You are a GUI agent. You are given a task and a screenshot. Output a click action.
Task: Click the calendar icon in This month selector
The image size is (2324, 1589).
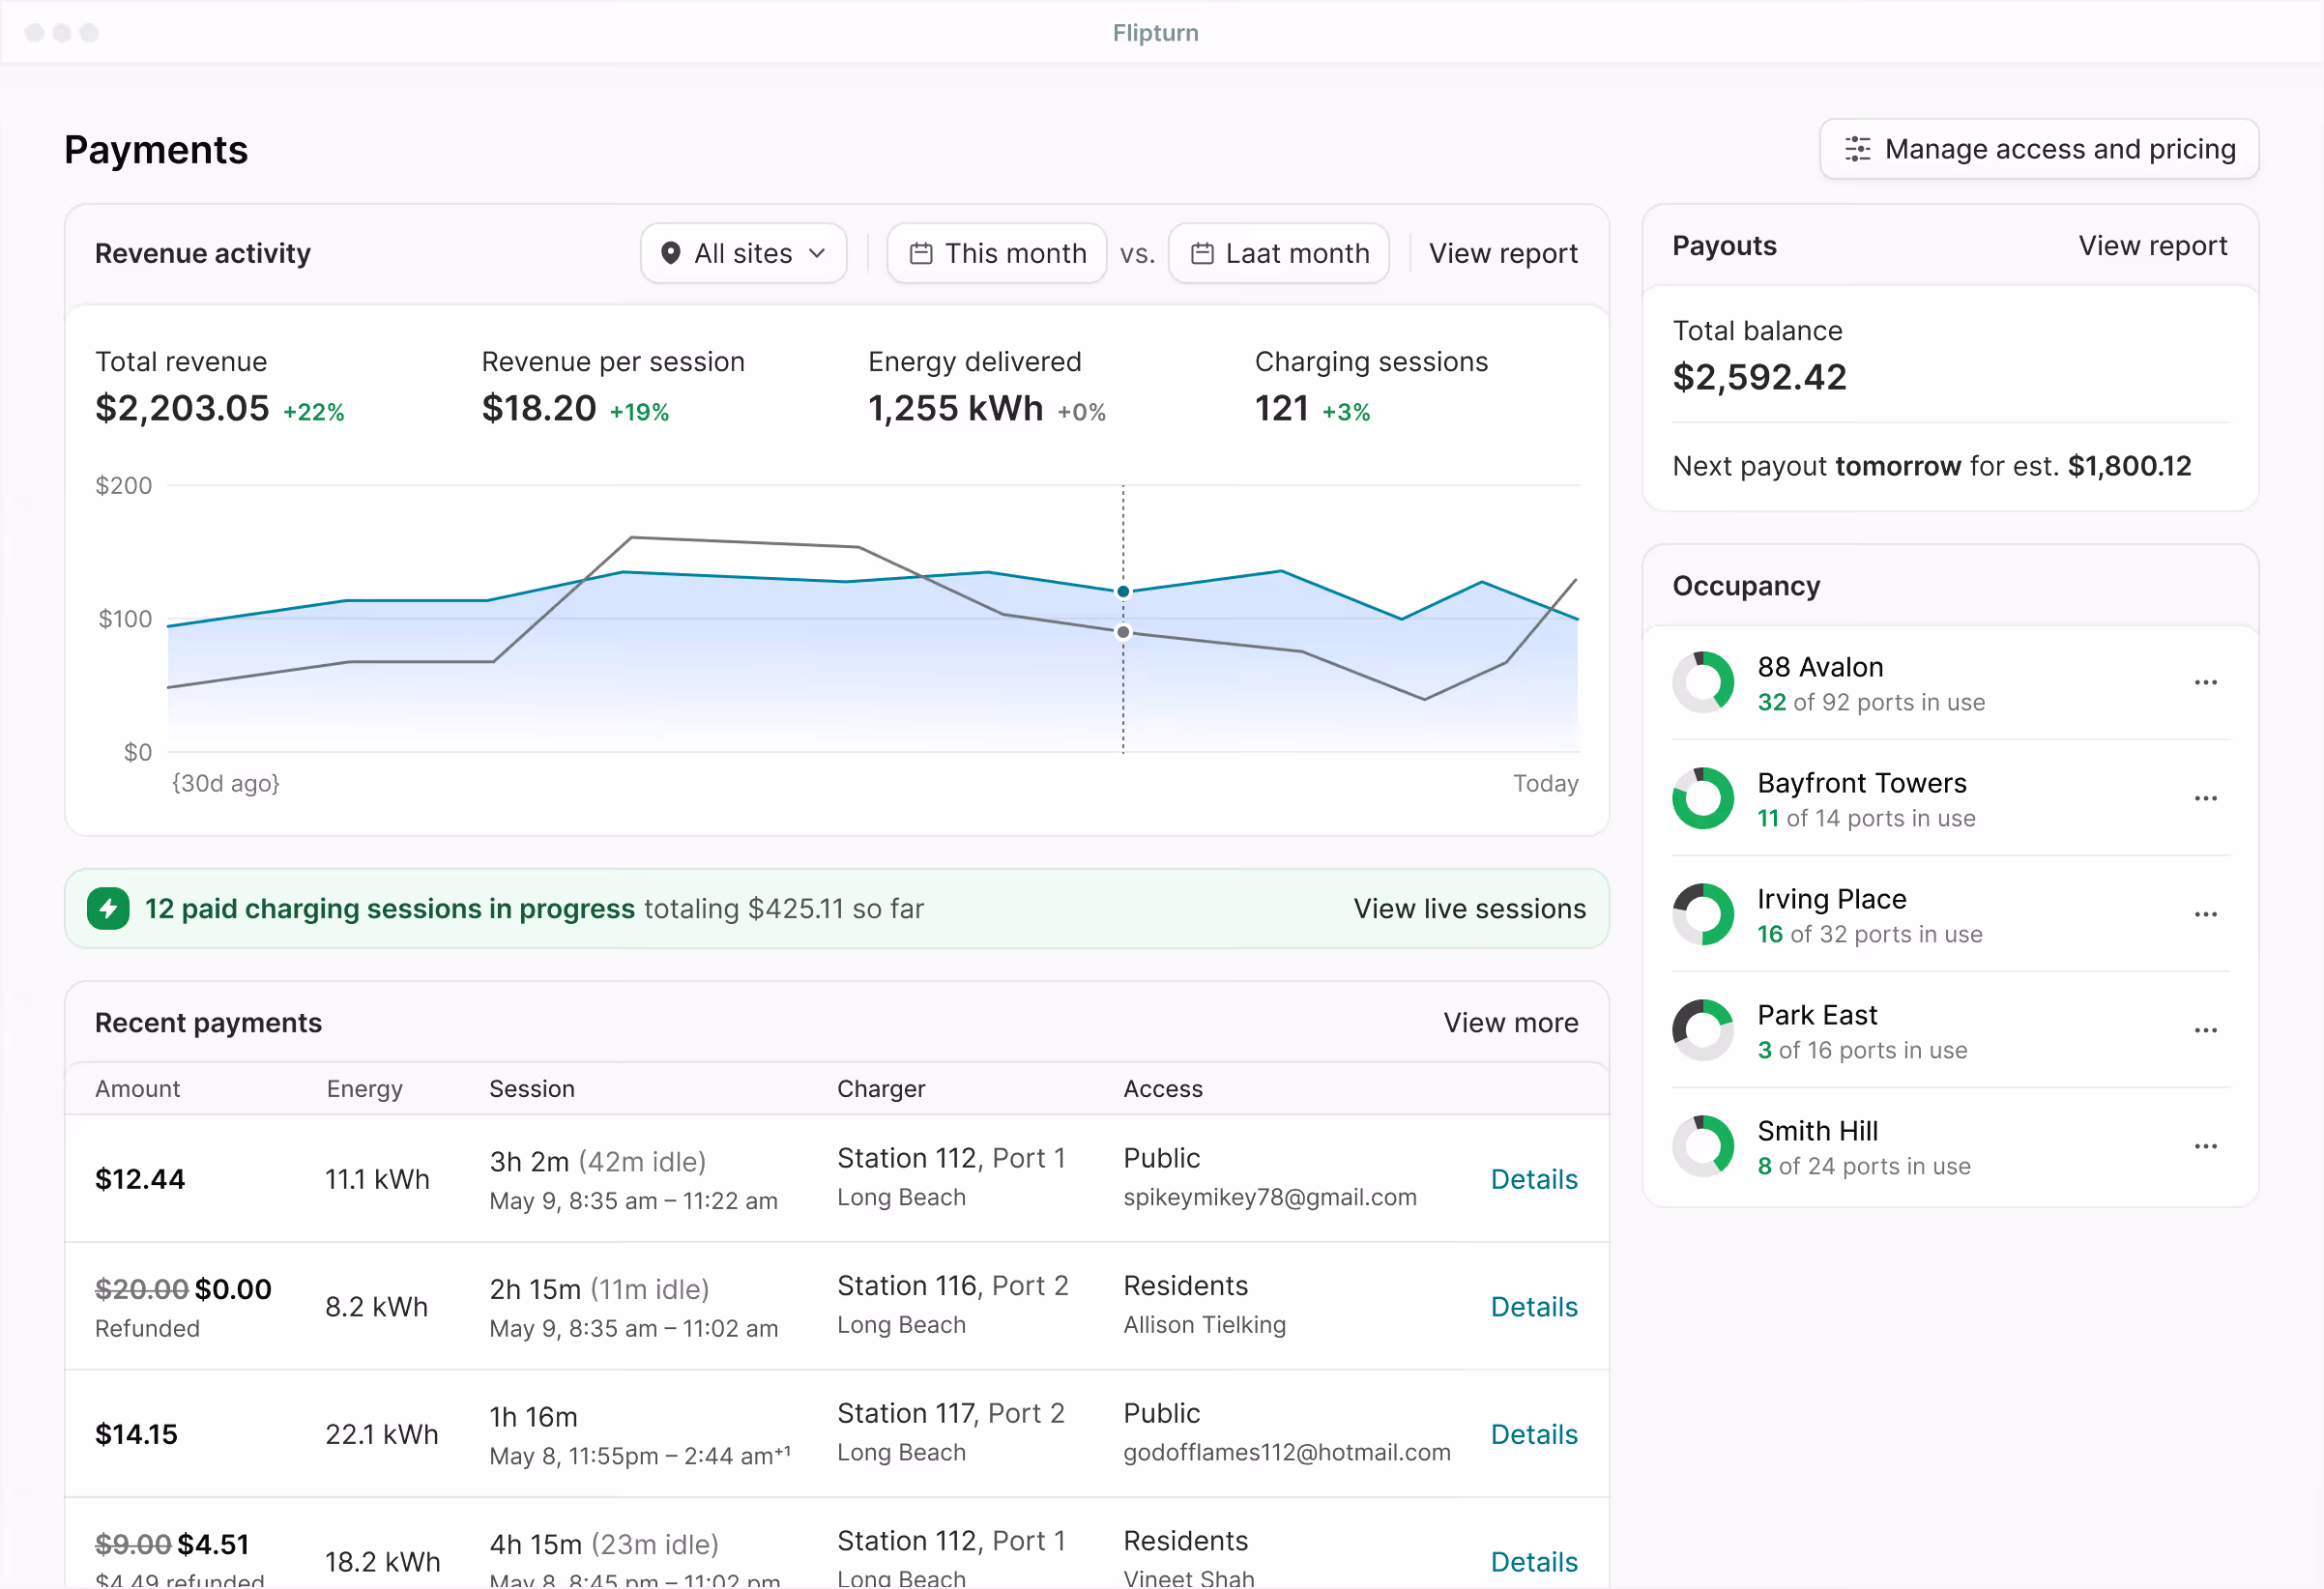click(921, 253)
